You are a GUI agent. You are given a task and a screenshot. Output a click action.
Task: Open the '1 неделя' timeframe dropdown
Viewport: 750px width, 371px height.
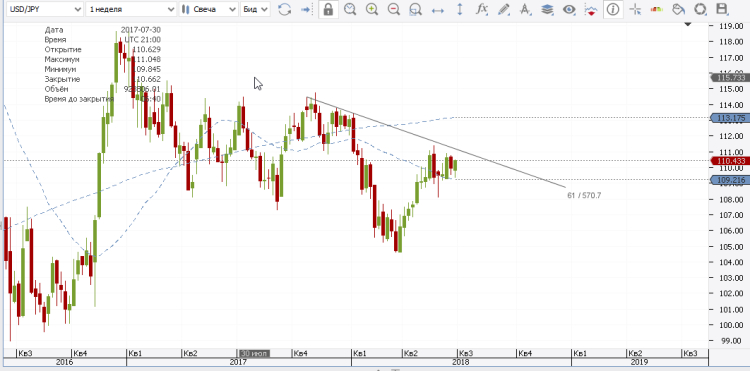pyautogui.click(x=131, y=9)
